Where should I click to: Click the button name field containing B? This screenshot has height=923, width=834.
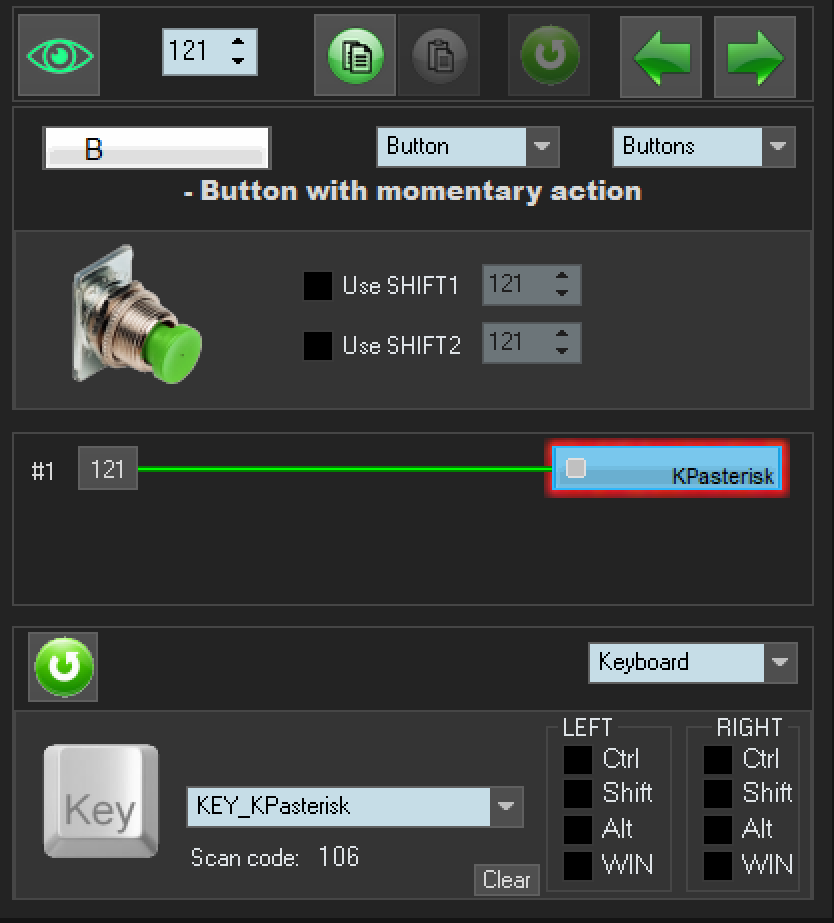[156, 149]
